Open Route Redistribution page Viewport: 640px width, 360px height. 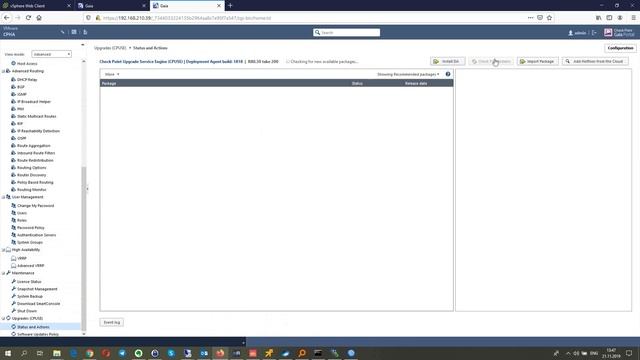click(x=35, y=160)
